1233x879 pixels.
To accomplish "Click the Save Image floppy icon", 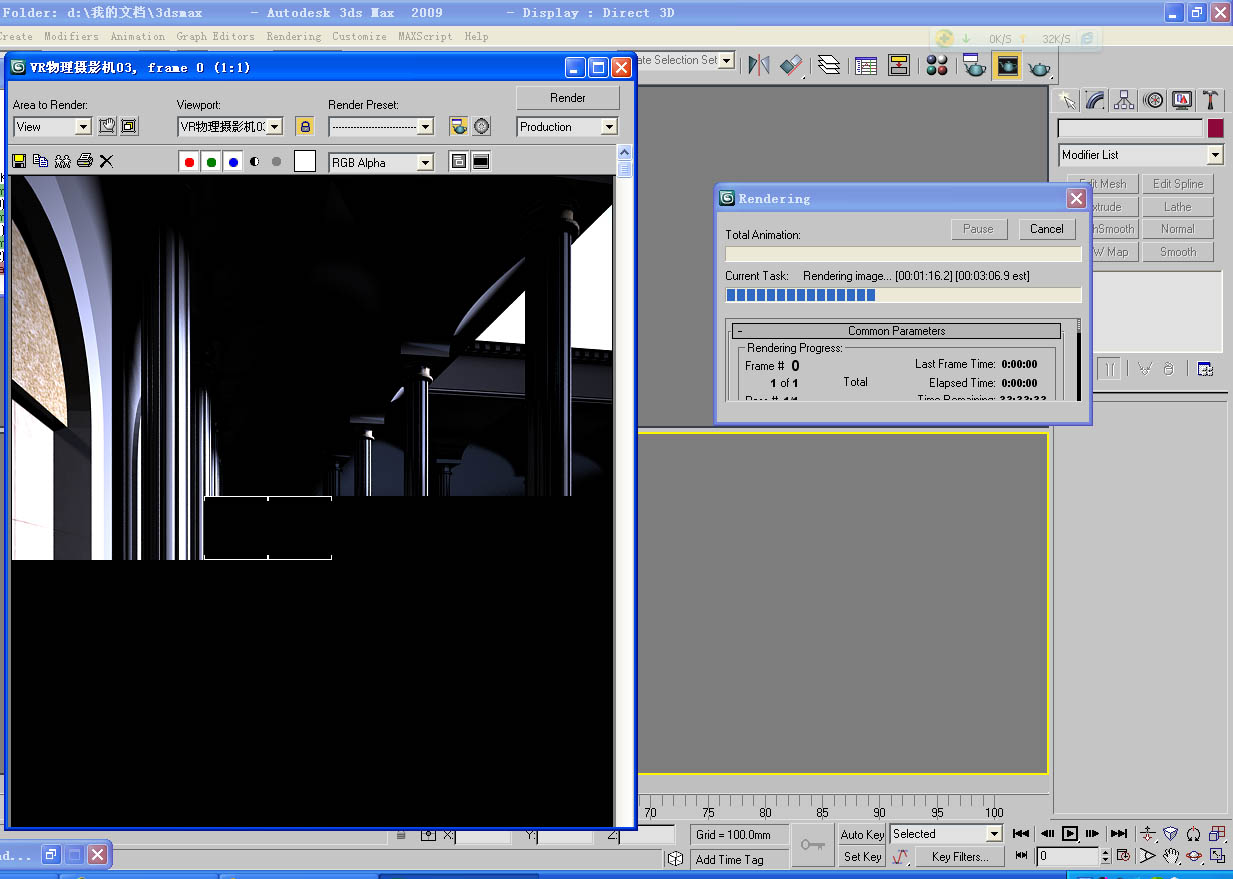I will (19, 161).
